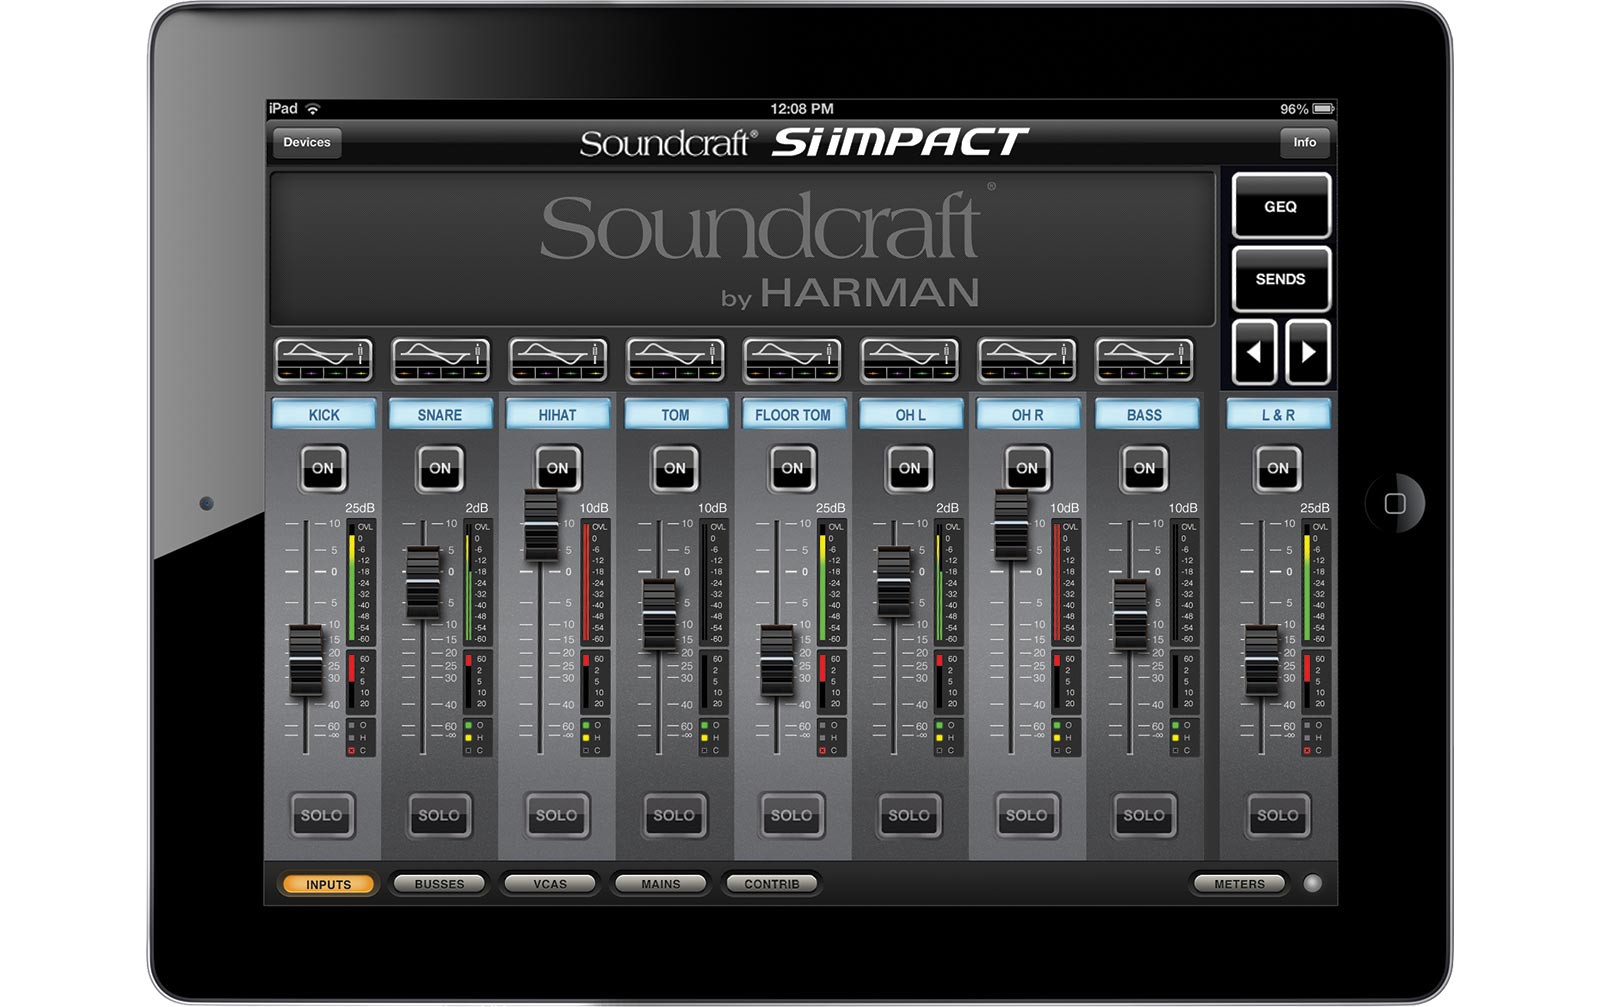This screenshot has height=1007, width=1600.
Task: Toggle SNARE channel ON button
Action: click(x=440, y=468)
